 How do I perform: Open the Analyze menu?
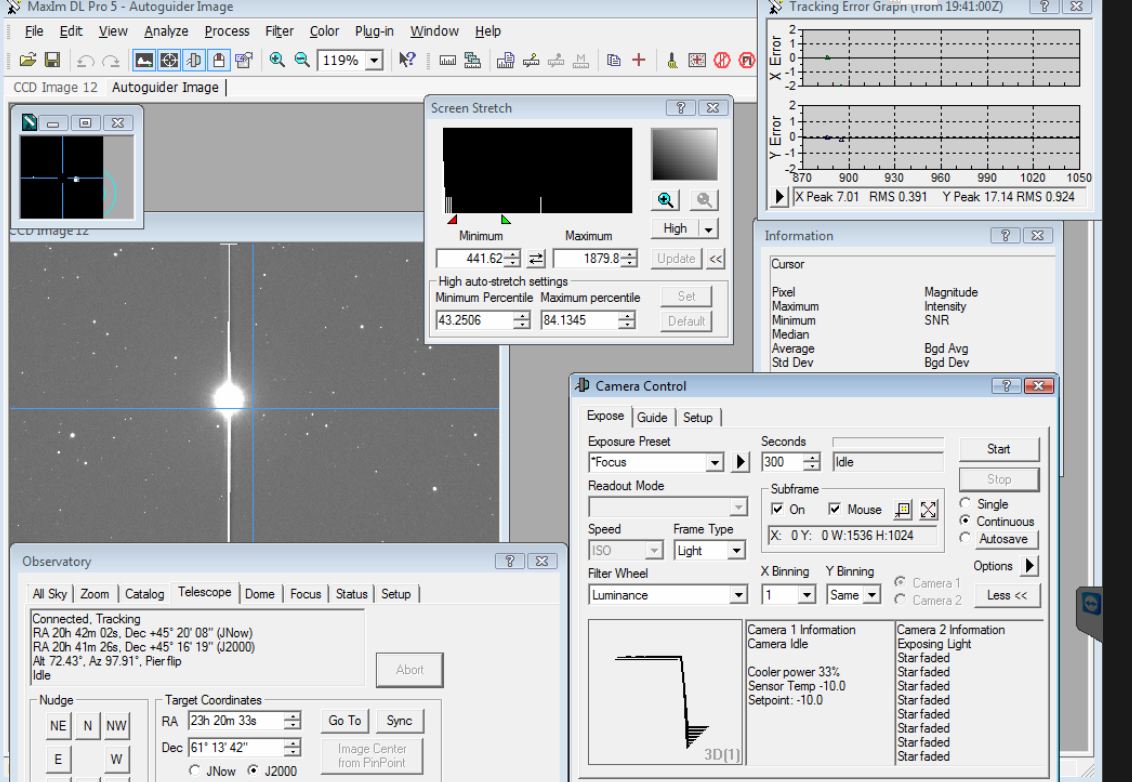(166, 31)
